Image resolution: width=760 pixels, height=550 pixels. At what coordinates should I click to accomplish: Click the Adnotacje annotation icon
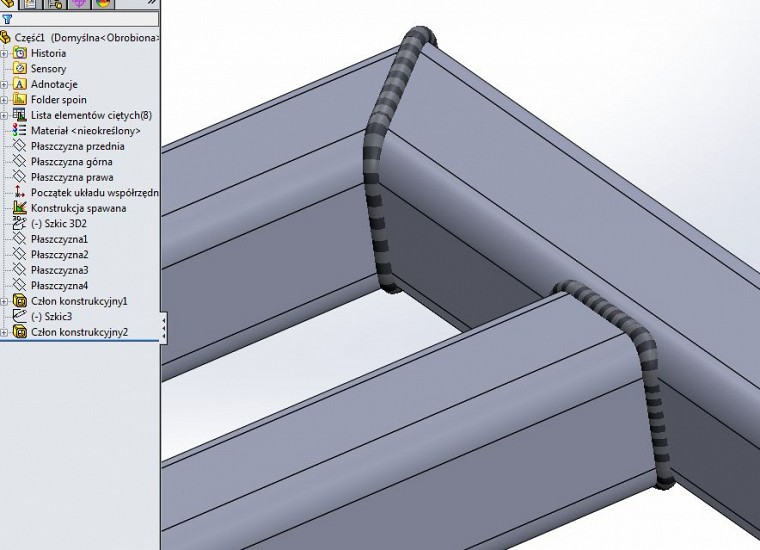[x=20, y=84]
